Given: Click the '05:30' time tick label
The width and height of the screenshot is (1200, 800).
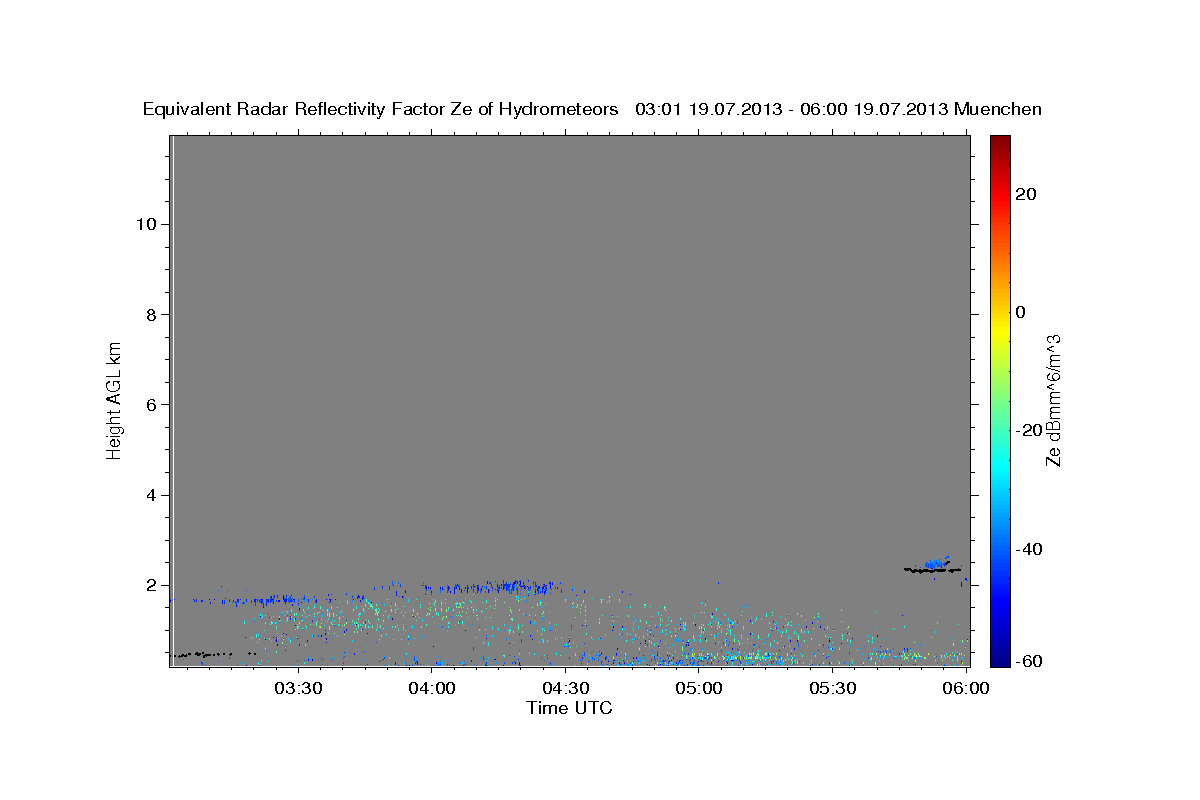Looking at the screenshot, I should click(x=833, y=688).
